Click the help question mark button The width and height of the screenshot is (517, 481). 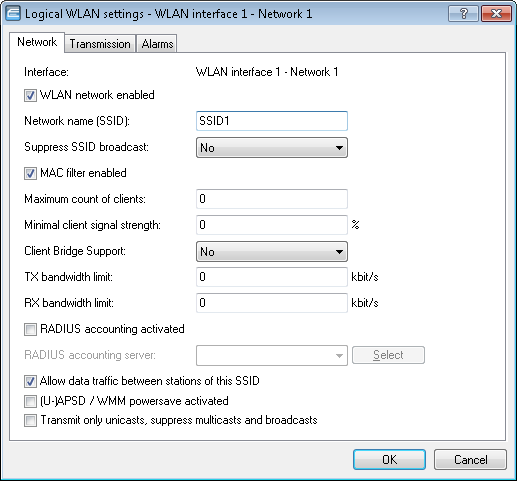click(x=463, y=14)
